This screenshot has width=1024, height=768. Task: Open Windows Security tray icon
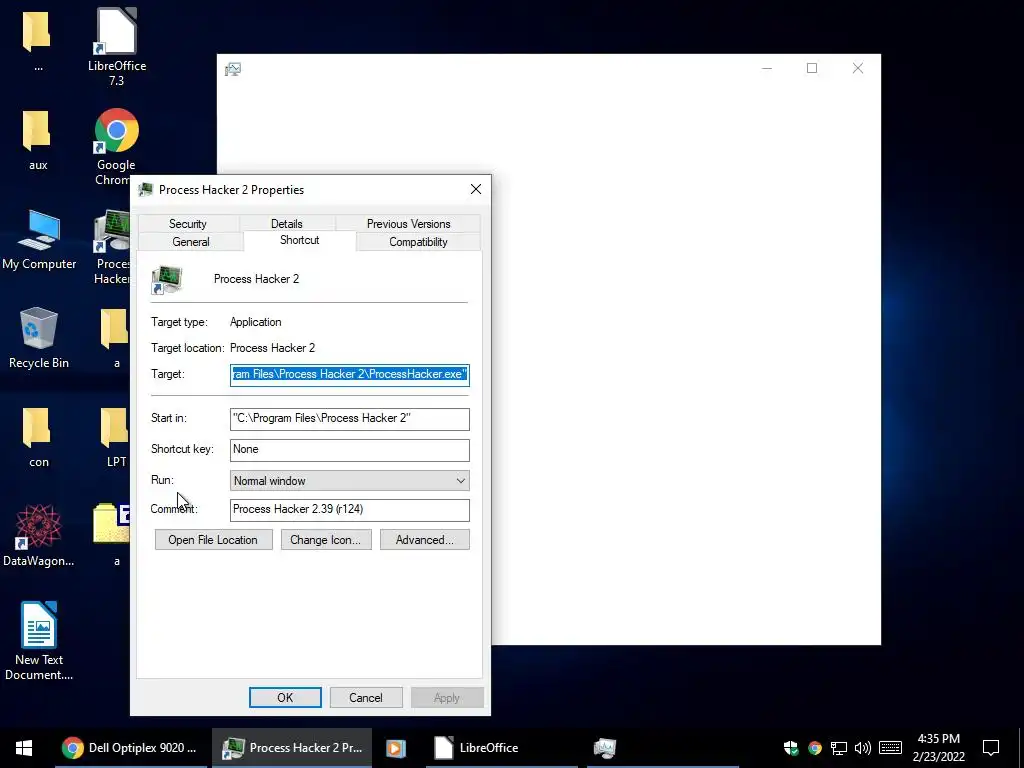click(791, 748)
